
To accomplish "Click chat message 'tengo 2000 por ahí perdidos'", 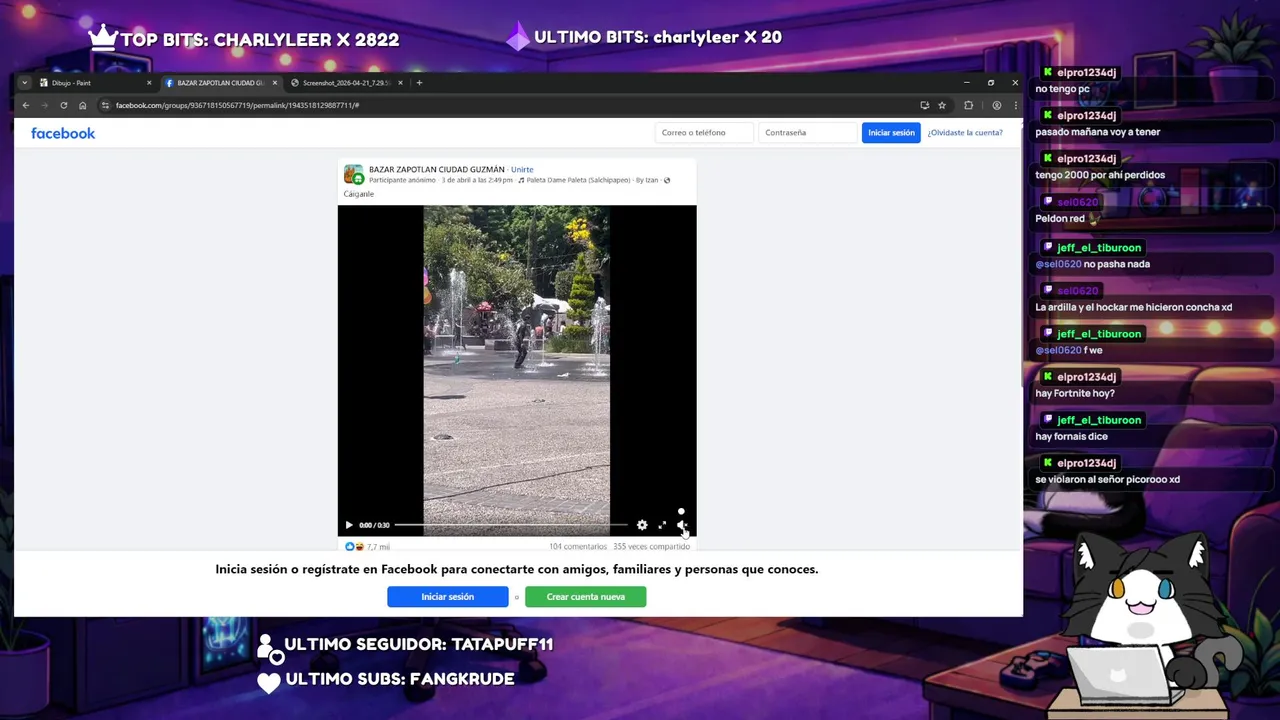I will pyautogui.click(x=1100, y=175).
